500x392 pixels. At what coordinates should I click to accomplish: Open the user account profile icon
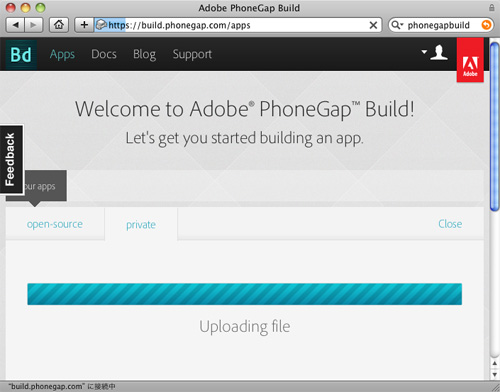(439, 53)
